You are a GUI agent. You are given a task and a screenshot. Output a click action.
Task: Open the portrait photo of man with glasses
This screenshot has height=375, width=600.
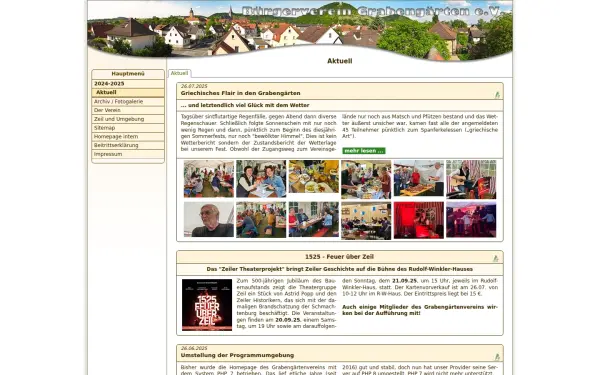pos(209,219)
